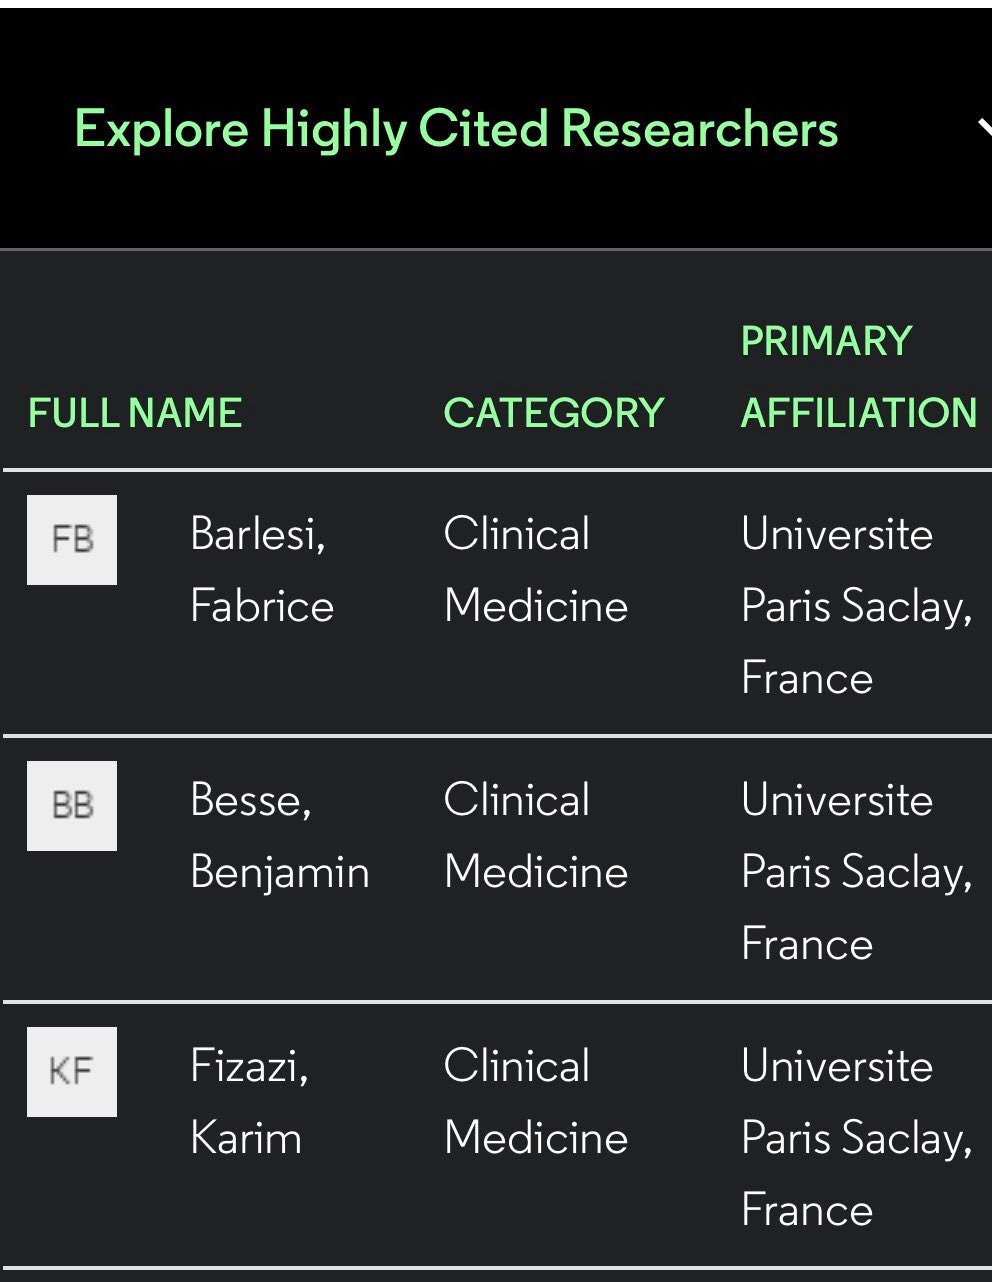Select Clinical Medicine in Barlesi's row

point(536,570)
